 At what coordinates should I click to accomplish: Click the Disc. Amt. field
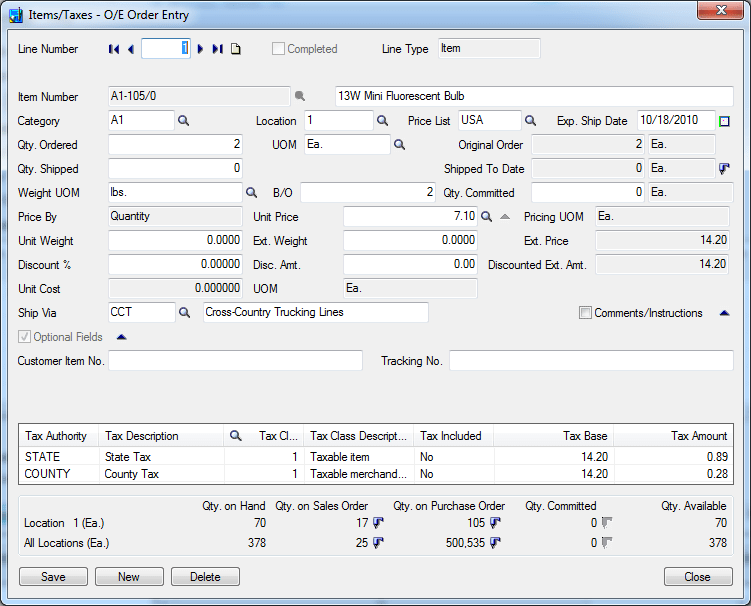click(410, 264)
